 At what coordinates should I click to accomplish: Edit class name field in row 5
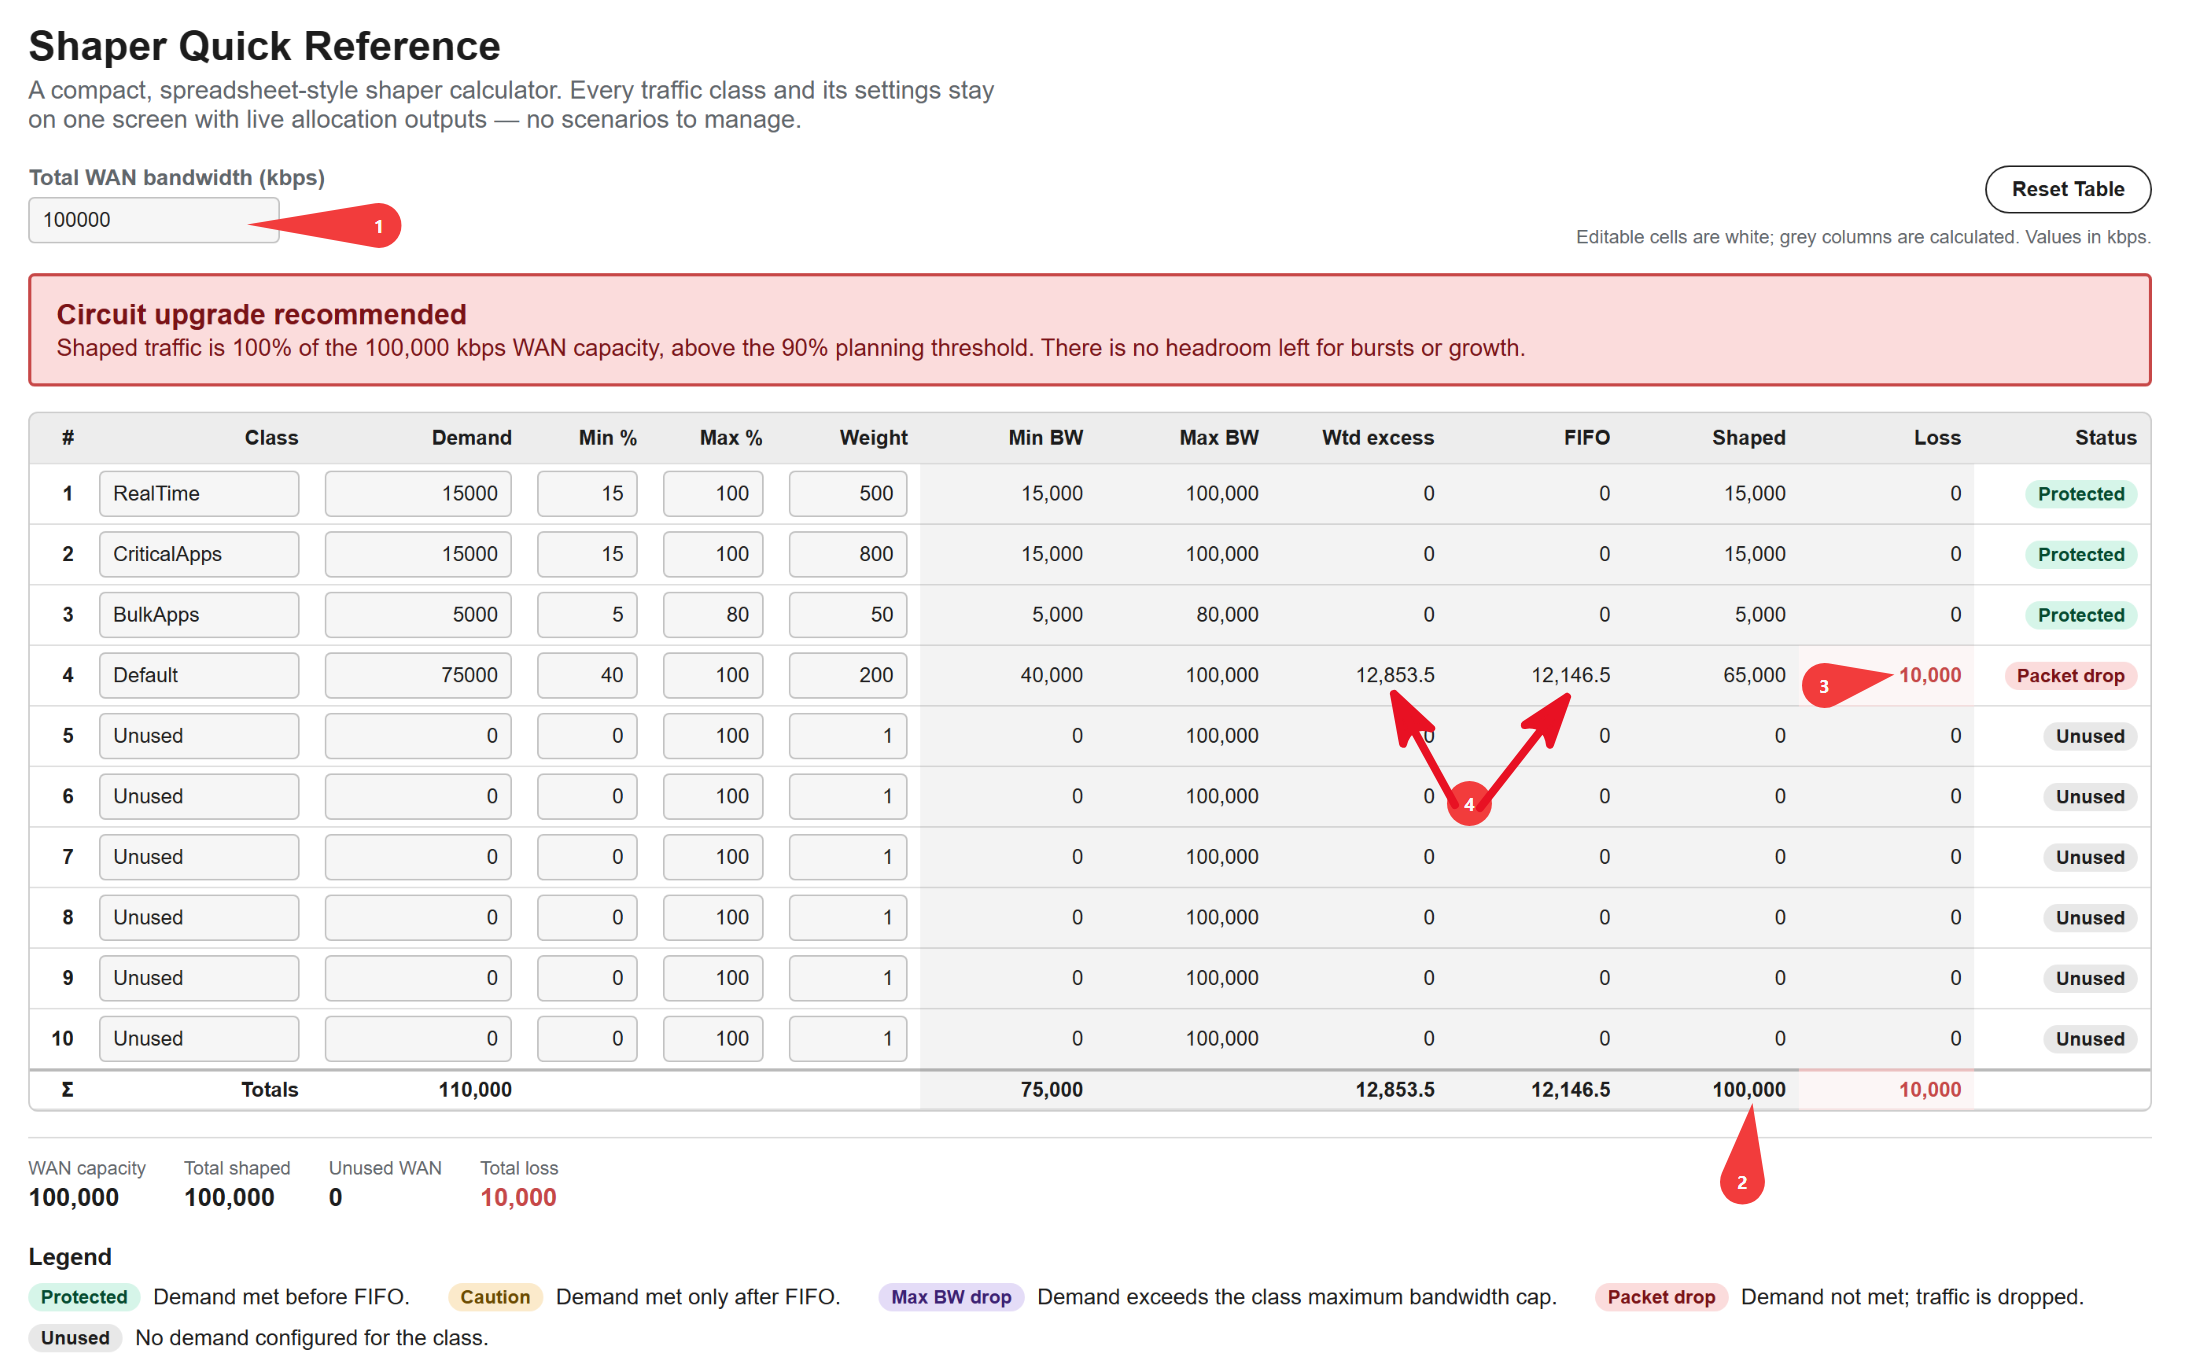click(x=199, y=736)
